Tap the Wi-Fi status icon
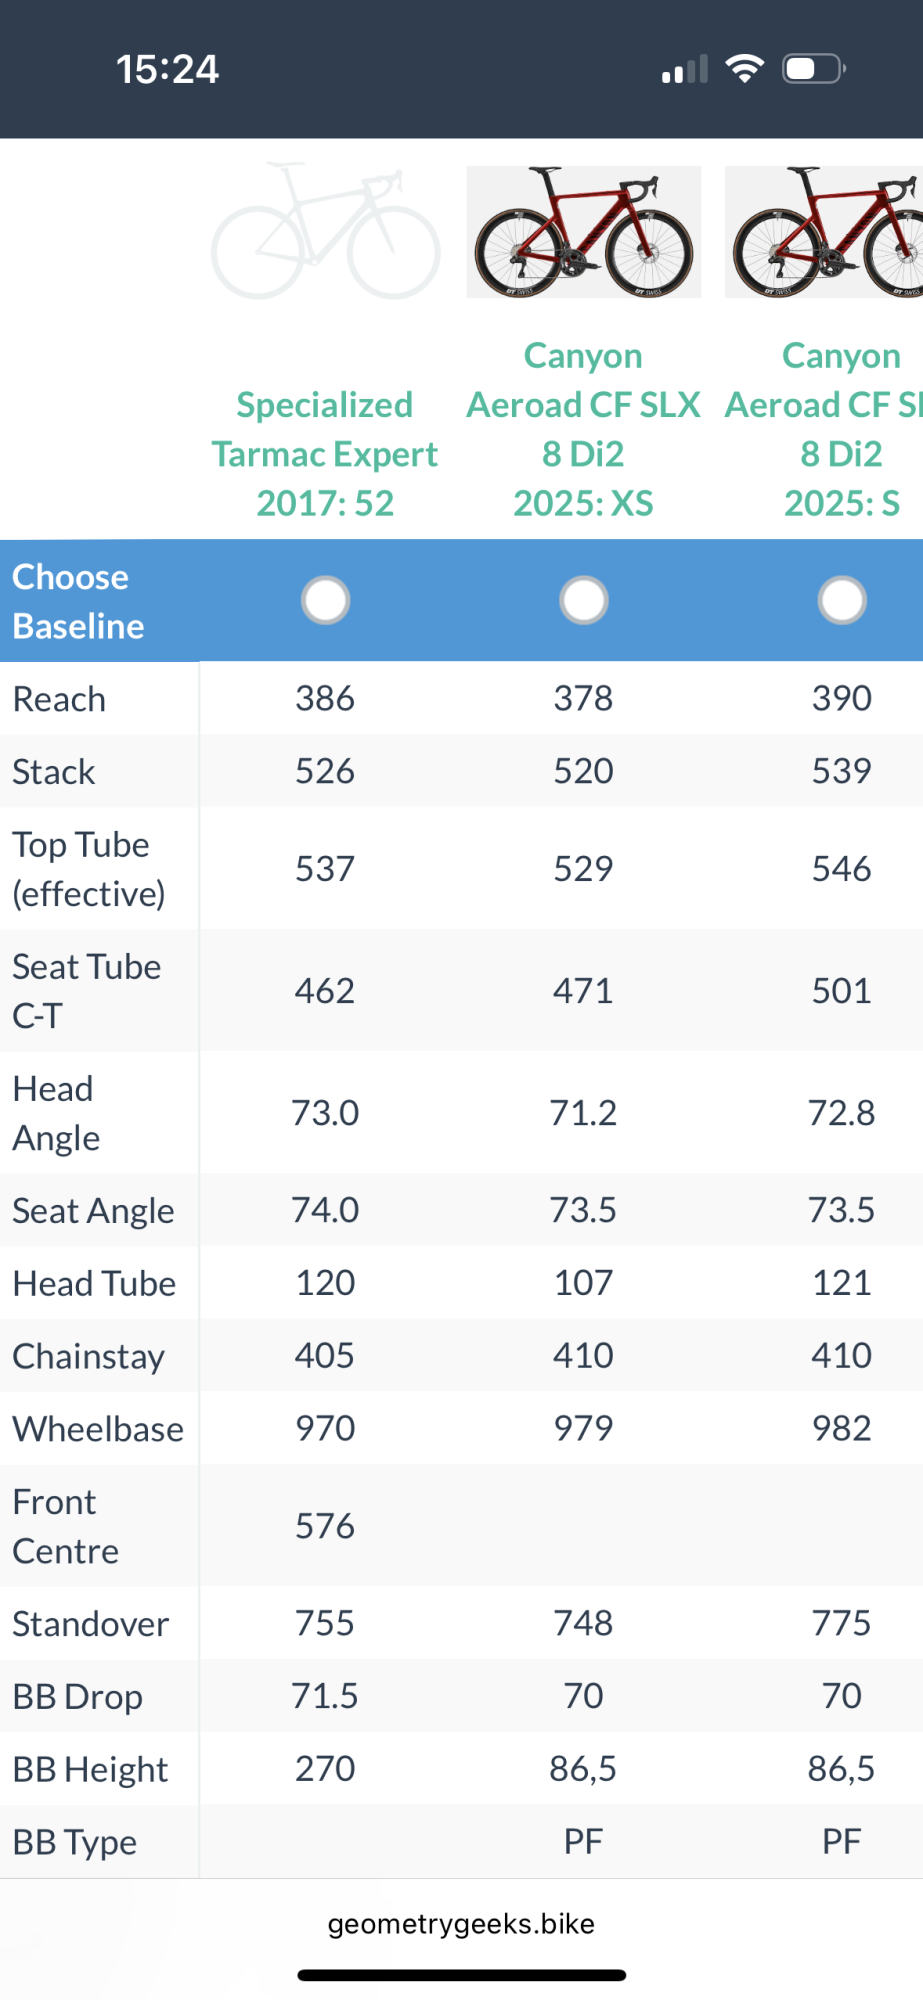Image resolution: width=923 pixels, height=2000 pixels. 744,69
